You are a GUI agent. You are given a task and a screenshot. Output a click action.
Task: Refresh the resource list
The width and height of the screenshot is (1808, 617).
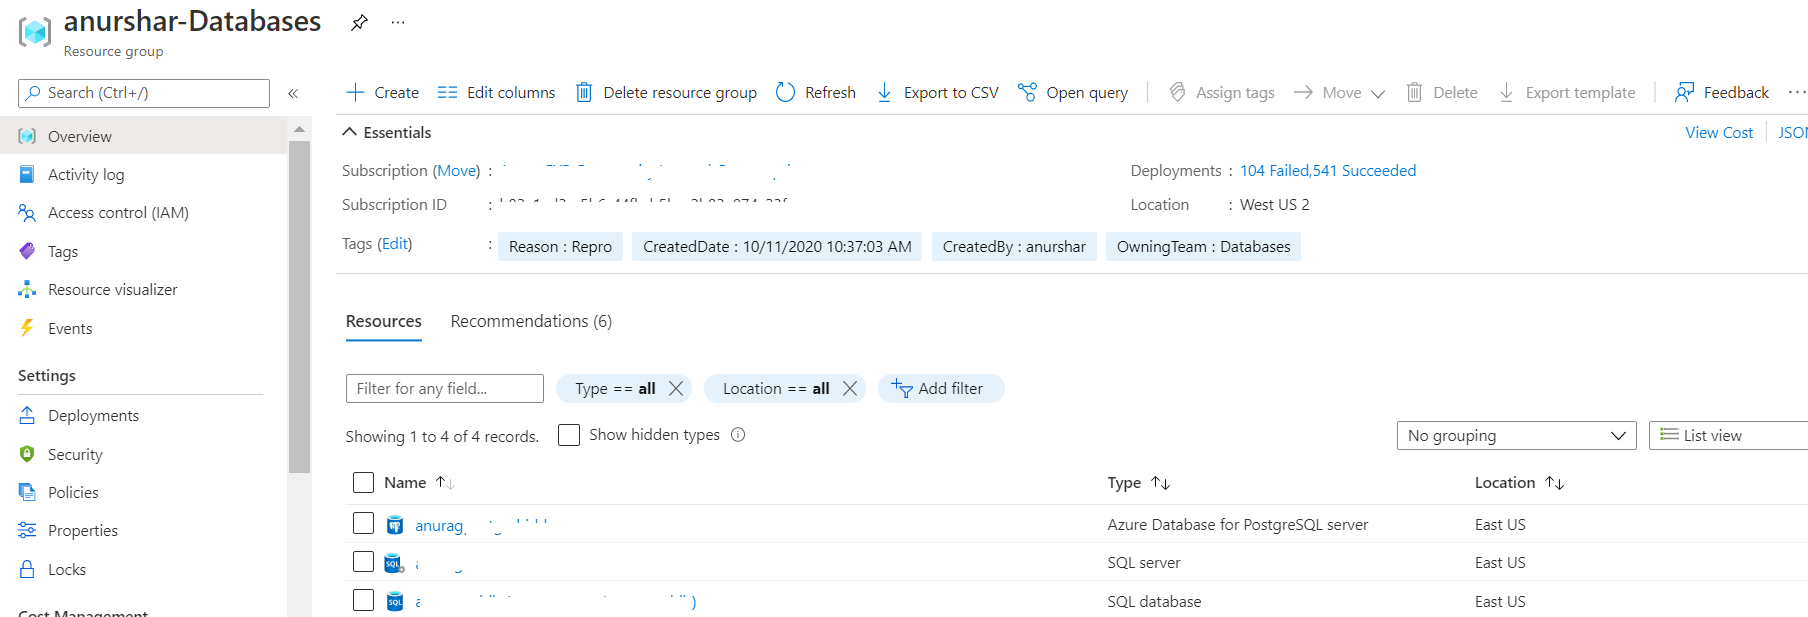coord(816,93)
